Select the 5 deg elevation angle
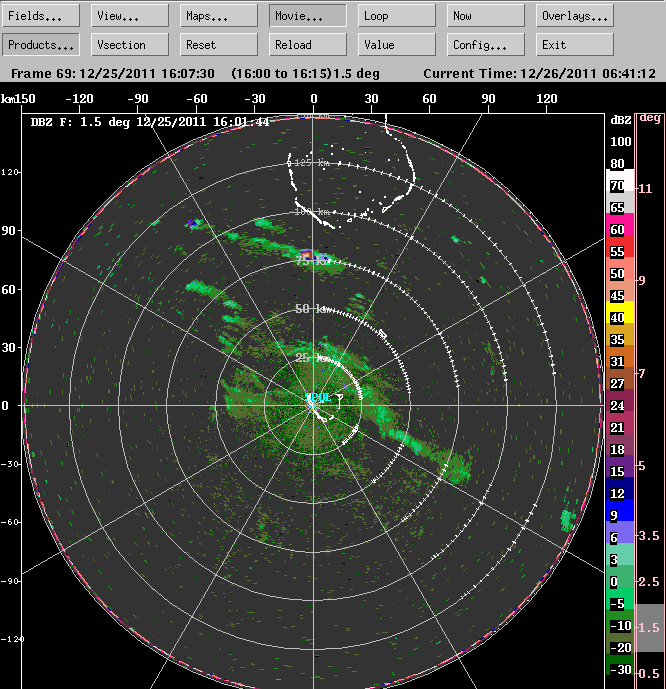 click(642, 466)
